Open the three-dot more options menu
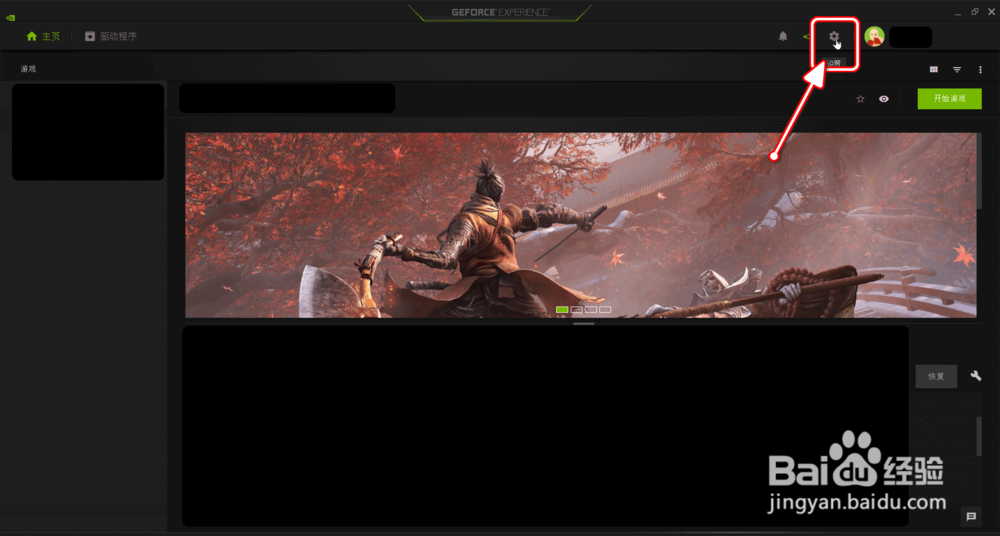Image resolution: width=1000 pixels, height=536 pixels. [x=981, y=69]
